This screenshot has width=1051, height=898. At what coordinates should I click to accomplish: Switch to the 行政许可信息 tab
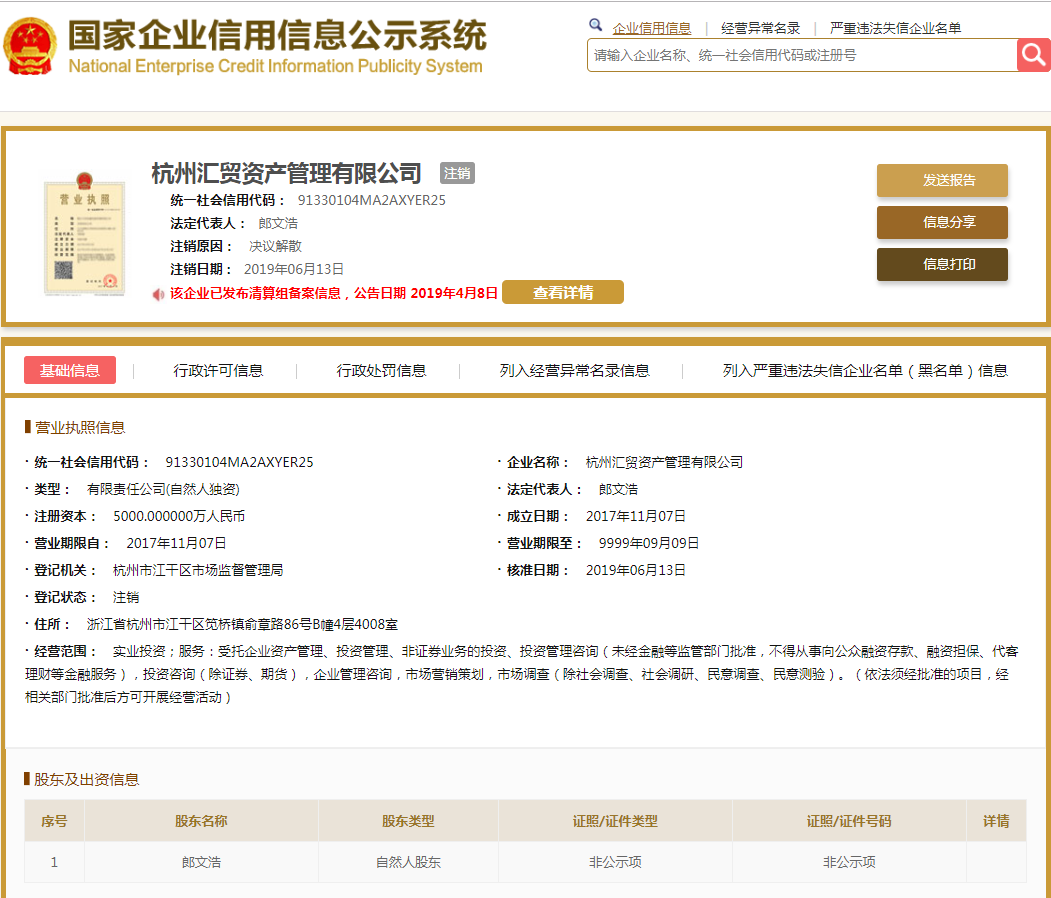tap(218, 370)
